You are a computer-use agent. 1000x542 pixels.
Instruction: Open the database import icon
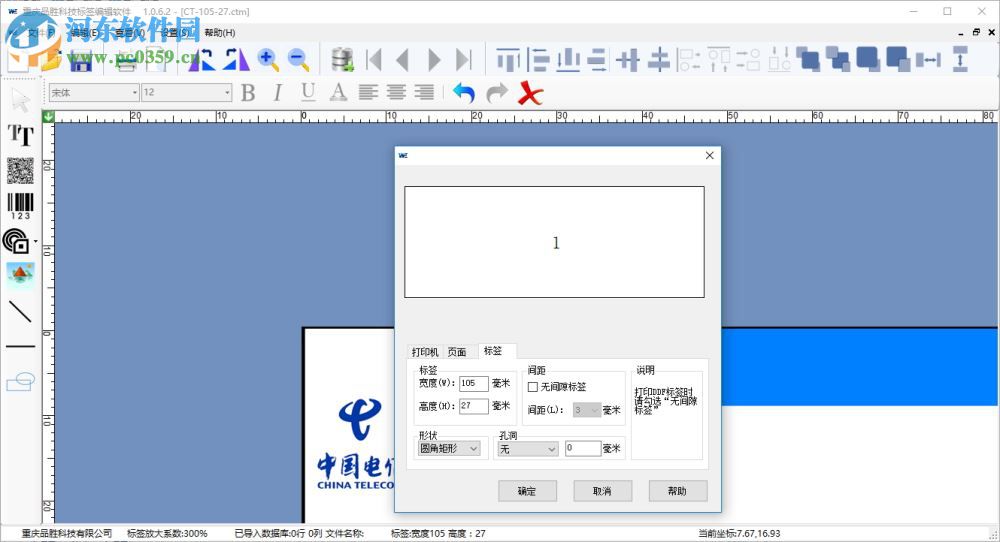(x=342, y=59)
